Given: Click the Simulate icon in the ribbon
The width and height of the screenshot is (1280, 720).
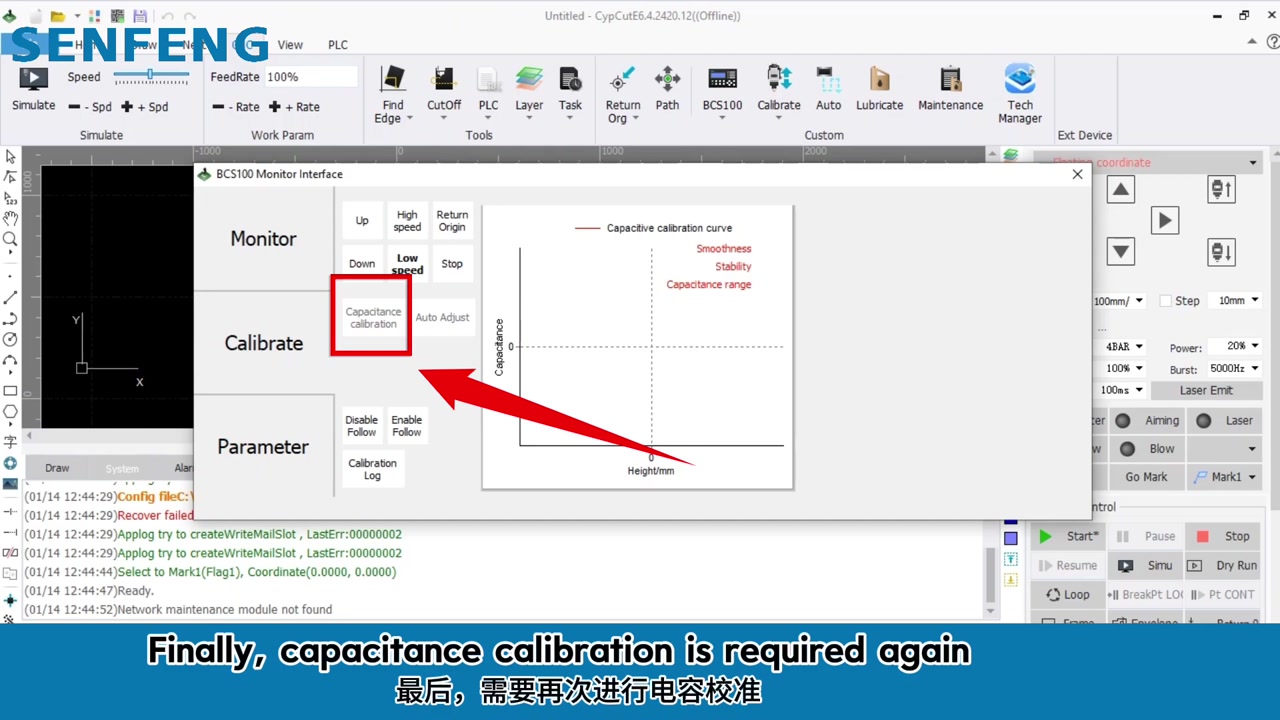Looking at the screenshot, I should [33, 88].
